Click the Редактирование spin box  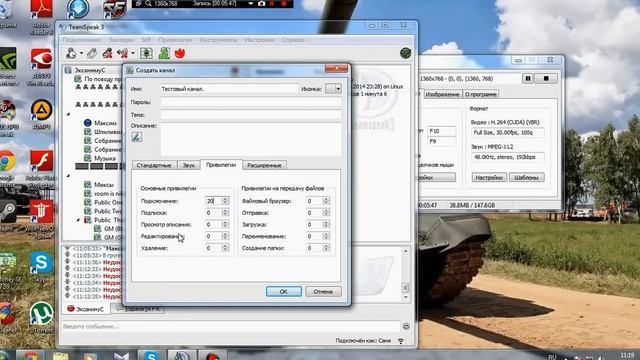[x=217, y=236]
